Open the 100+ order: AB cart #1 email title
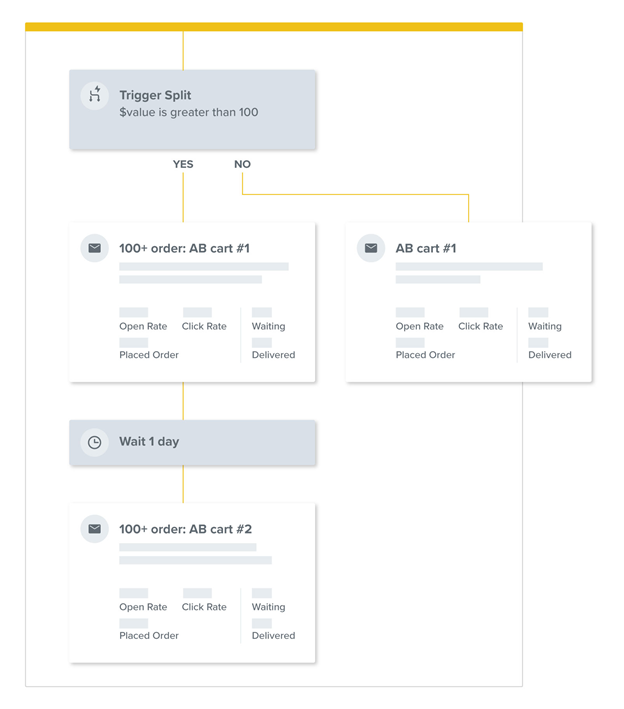 [x=184, y=249]
